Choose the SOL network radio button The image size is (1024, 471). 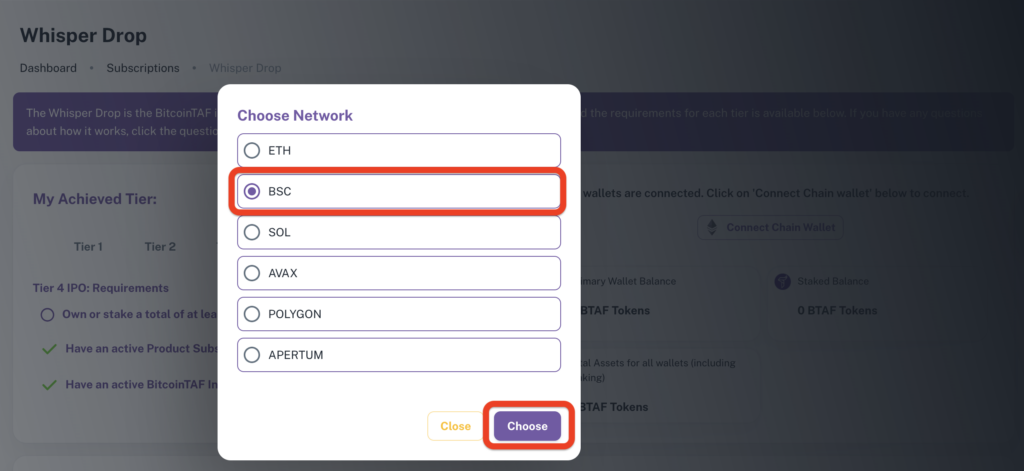click(x=251, y=233)
